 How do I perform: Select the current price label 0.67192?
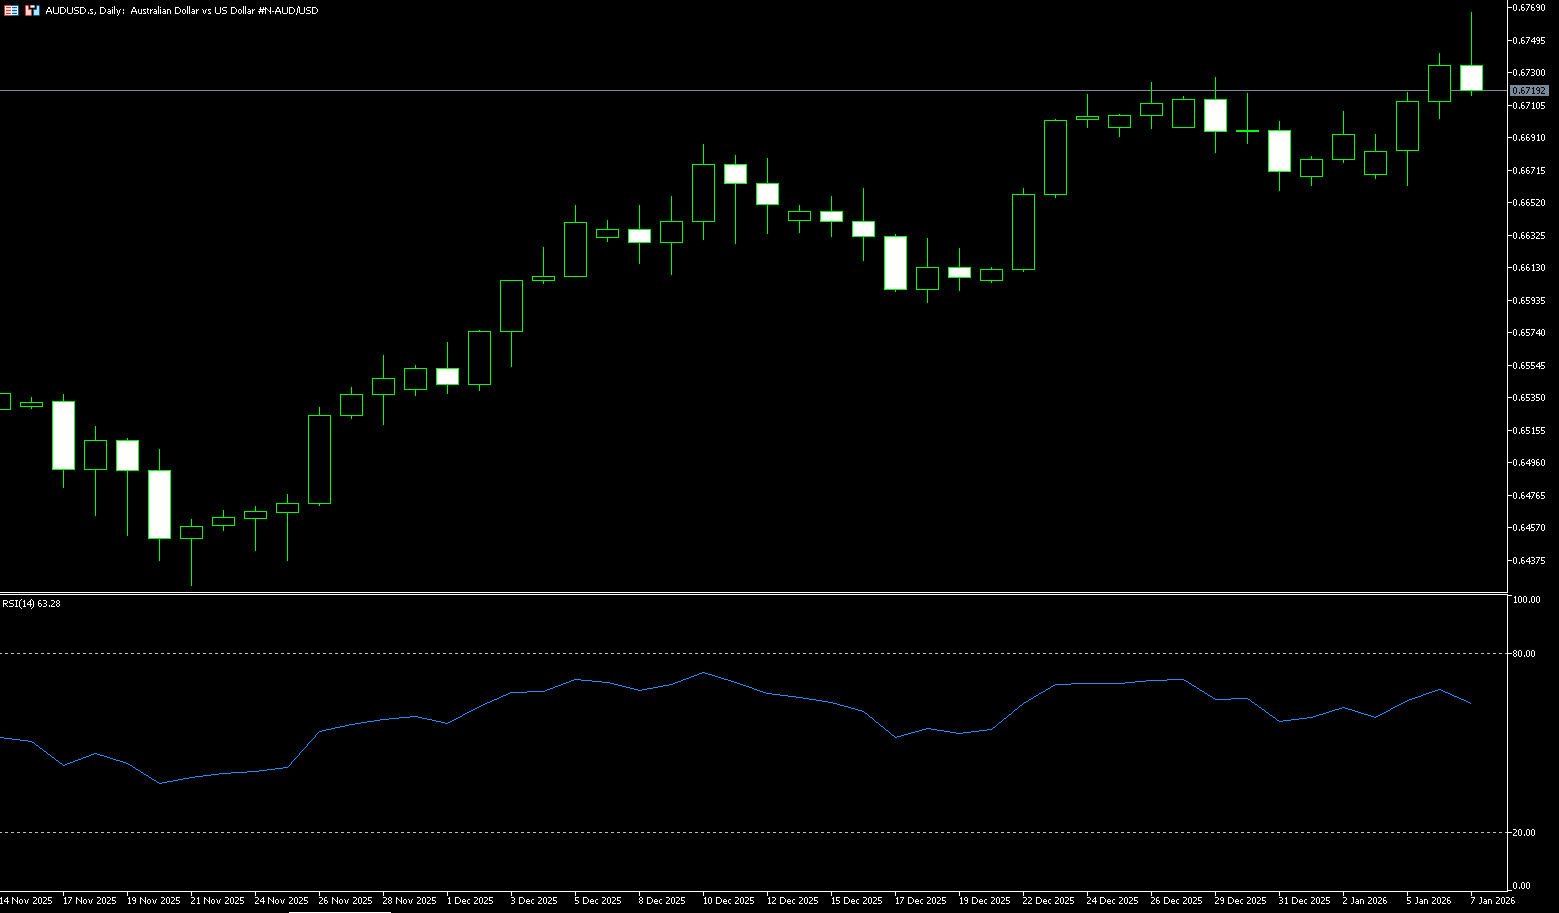click(1529, 91)
